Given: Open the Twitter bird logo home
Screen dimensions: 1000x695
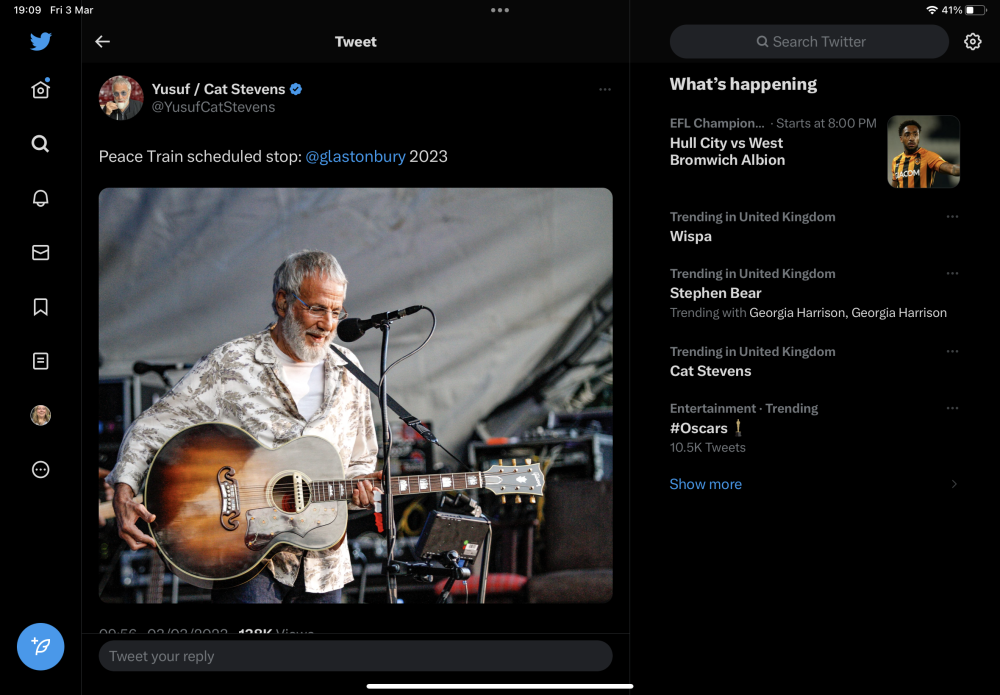Looking at the screenshot, I should [x=41, y=41].
